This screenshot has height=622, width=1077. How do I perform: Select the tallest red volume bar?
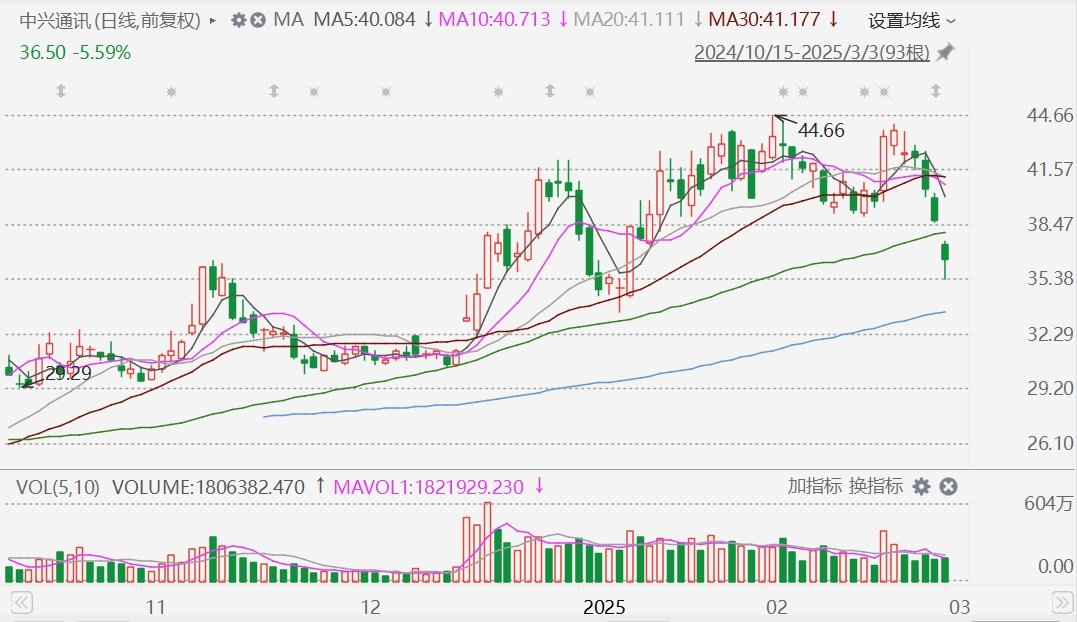coord(488,542)
